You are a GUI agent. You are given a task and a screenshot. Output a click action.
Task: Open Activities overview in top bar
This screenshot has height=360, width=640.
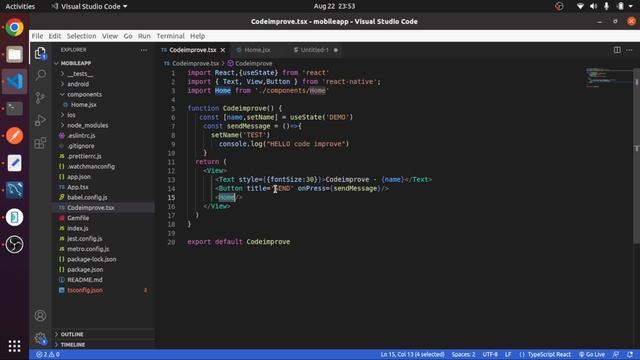point(20,6)
